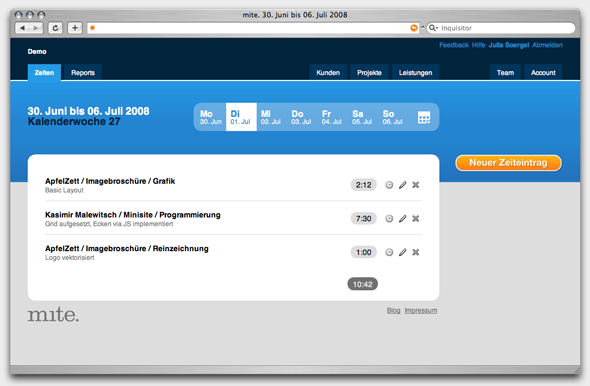Screen dimensions: 590x386
Task: Edit the Reinzeichnung entry with pencil icon
Action: coord(403,252)
